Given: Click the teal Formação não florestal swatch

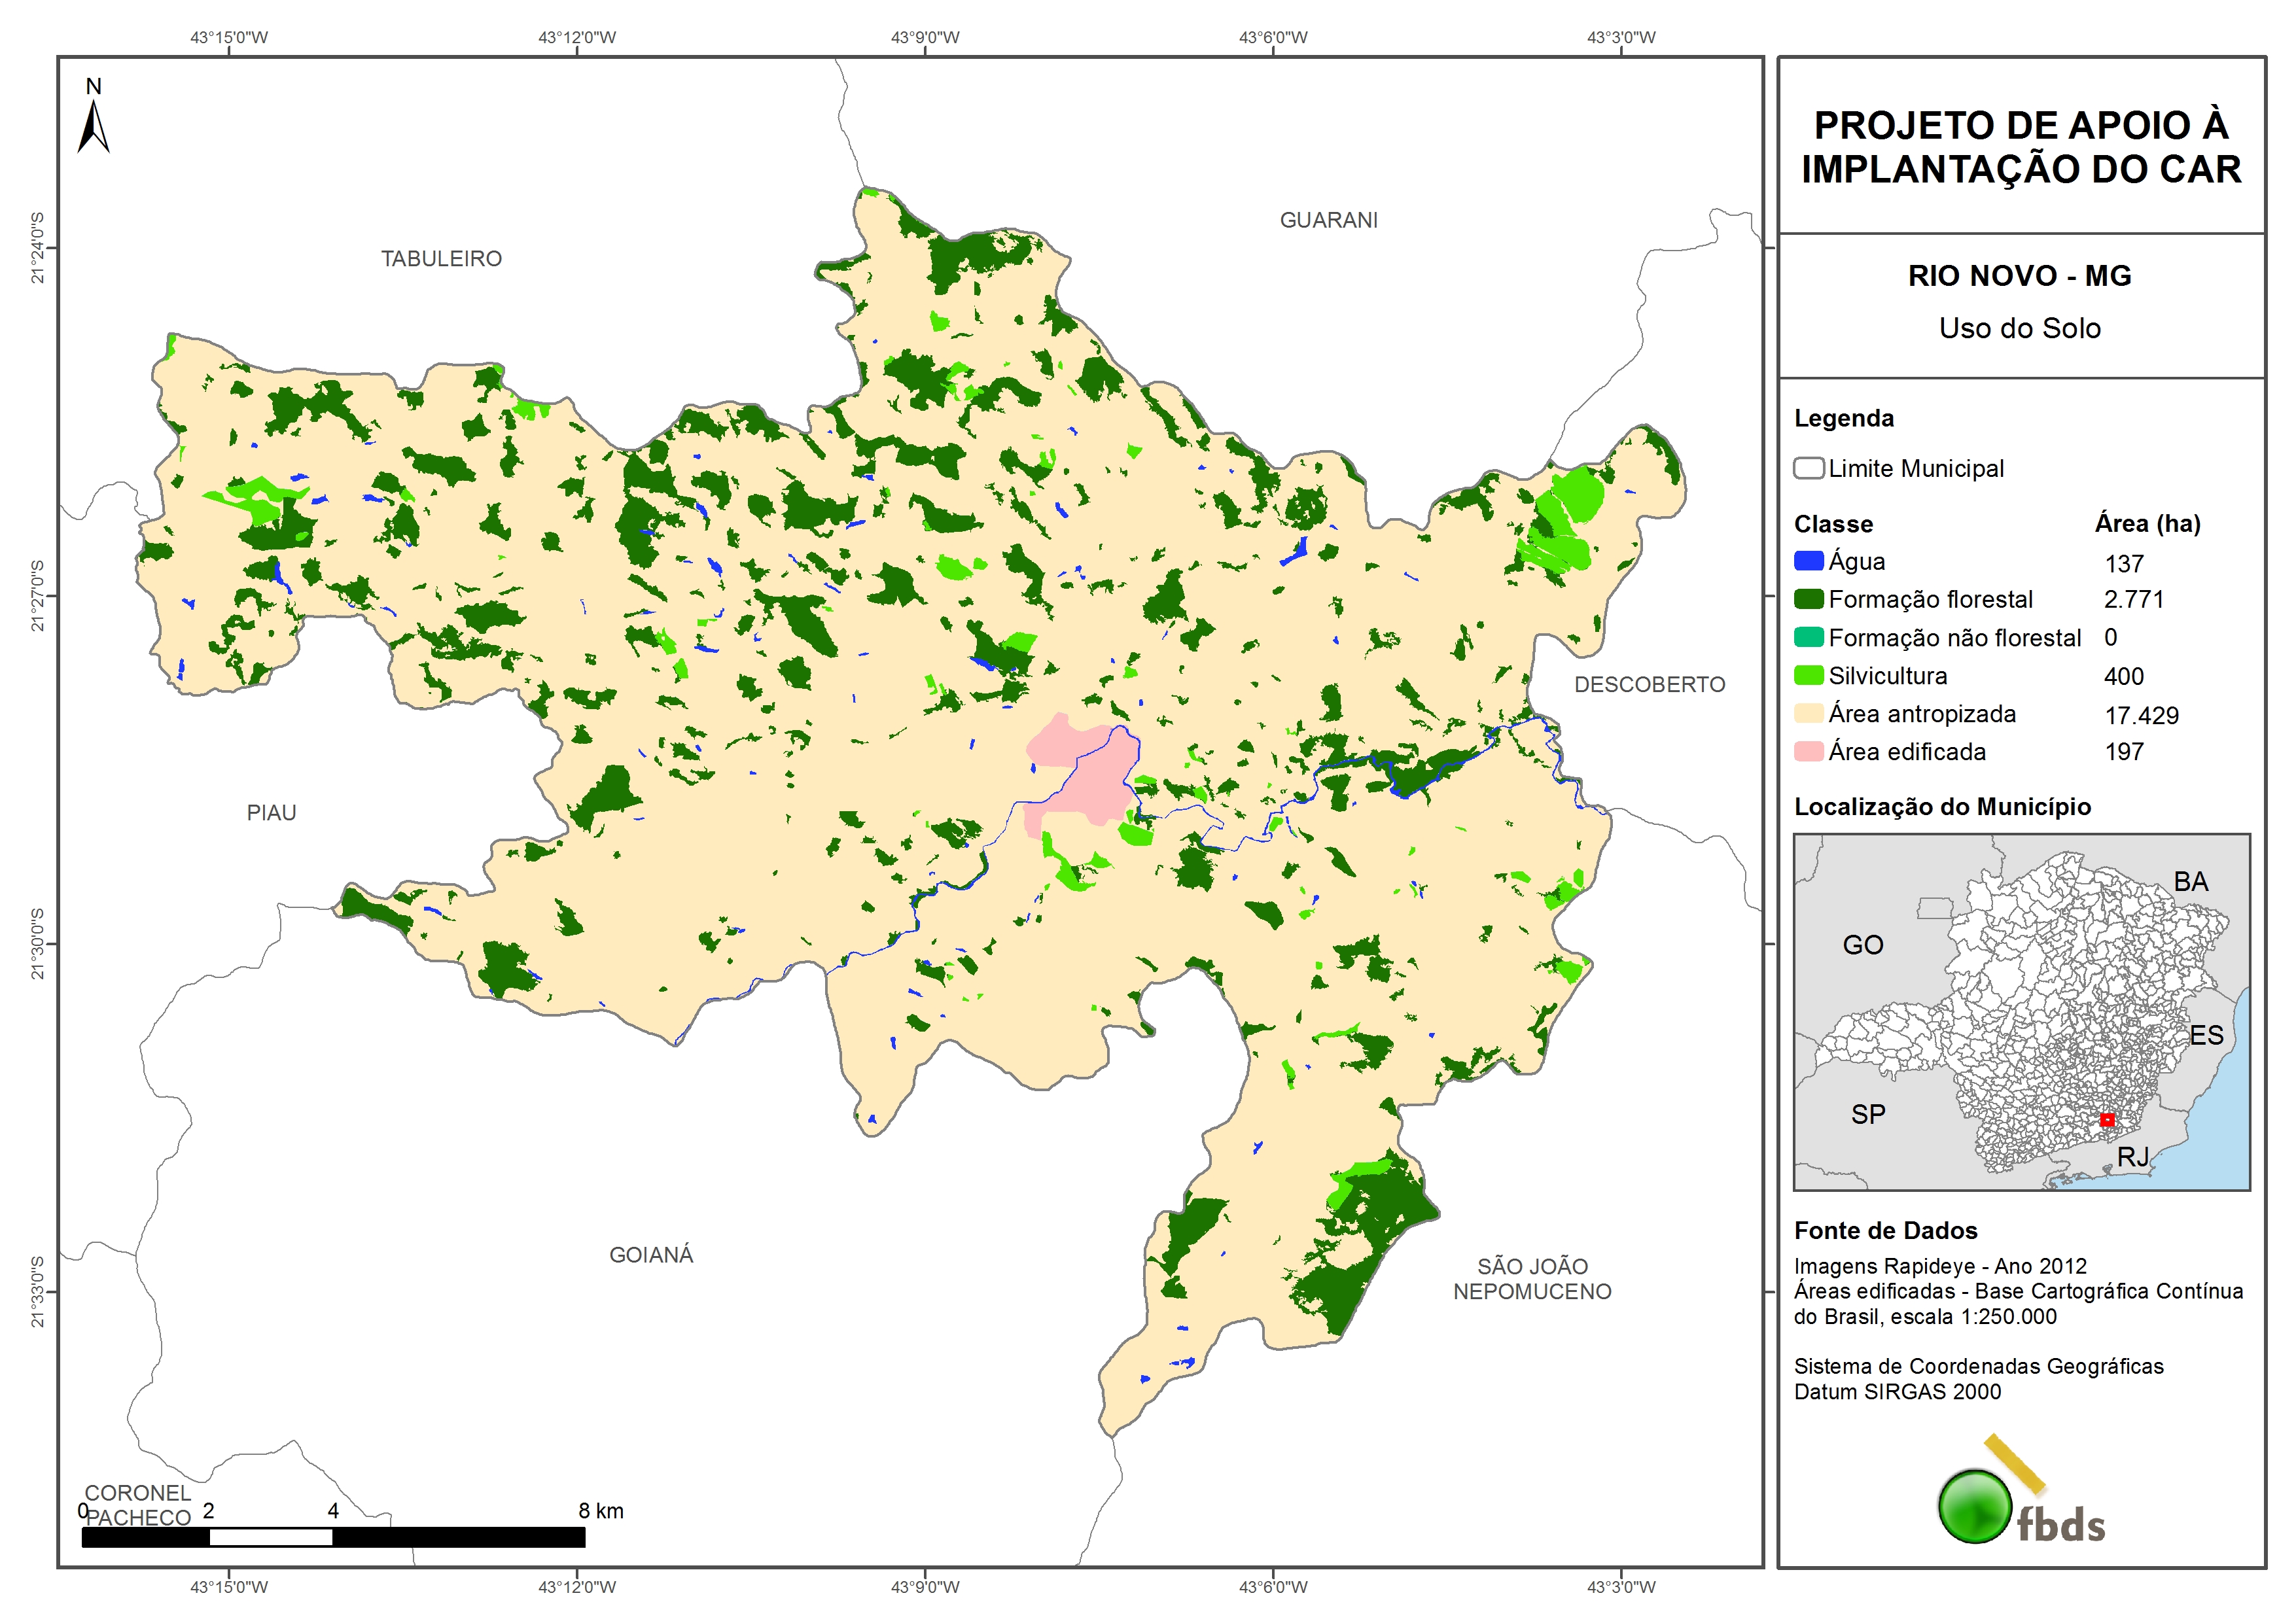Looking at the screenshot, I should click(1808, 637).
